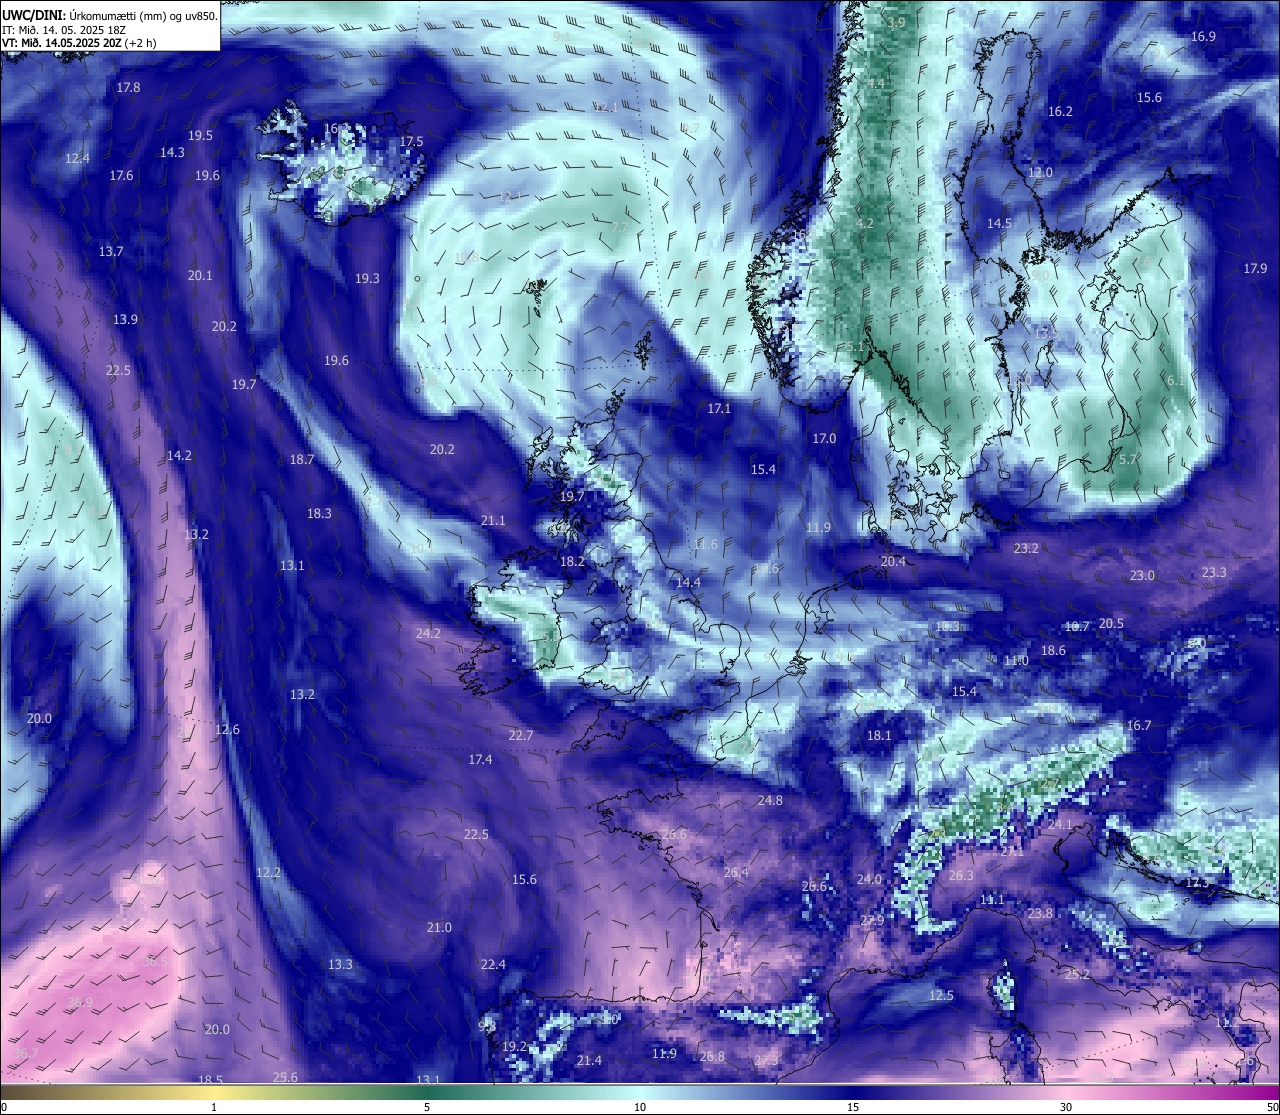Click the 18.2 value over the Irish Sea

coord(572,562)
